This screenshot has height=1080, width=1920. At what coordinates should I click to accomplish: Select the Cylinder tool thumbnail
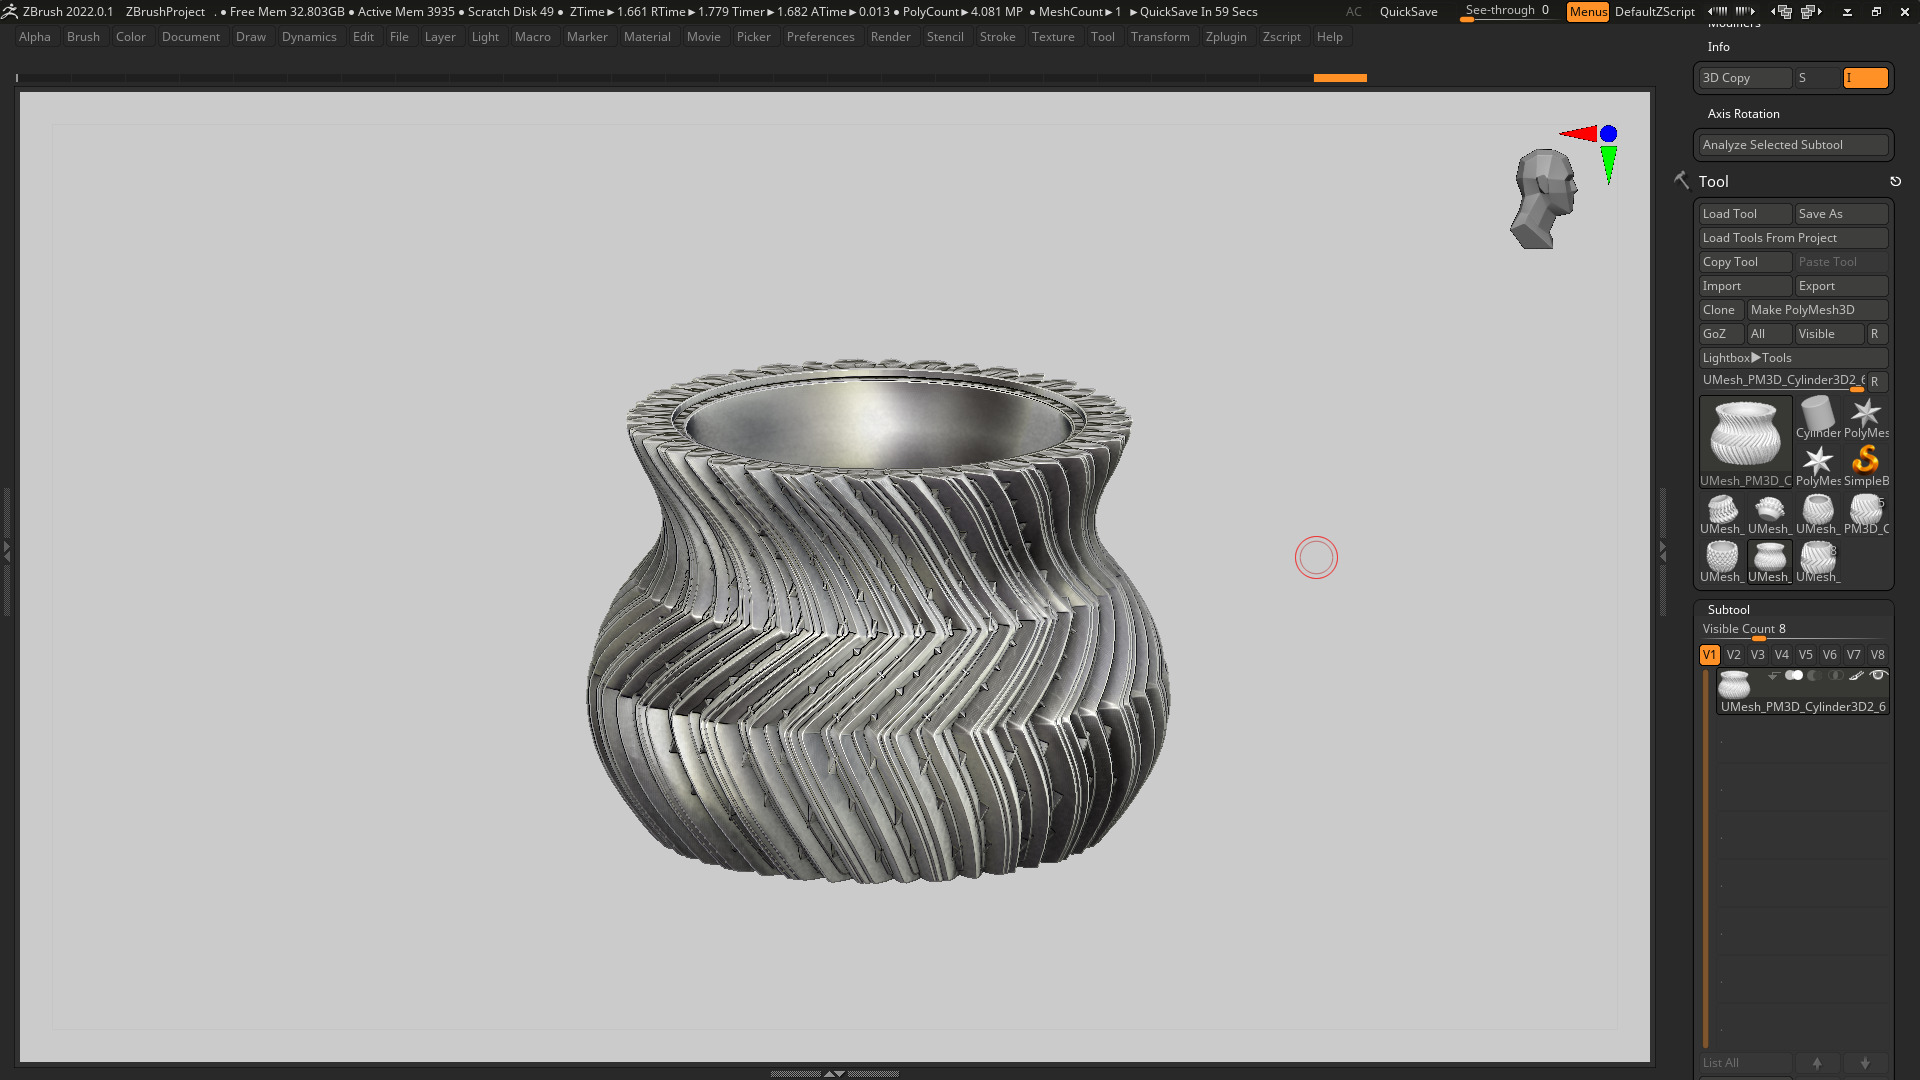pos(1818,417)
